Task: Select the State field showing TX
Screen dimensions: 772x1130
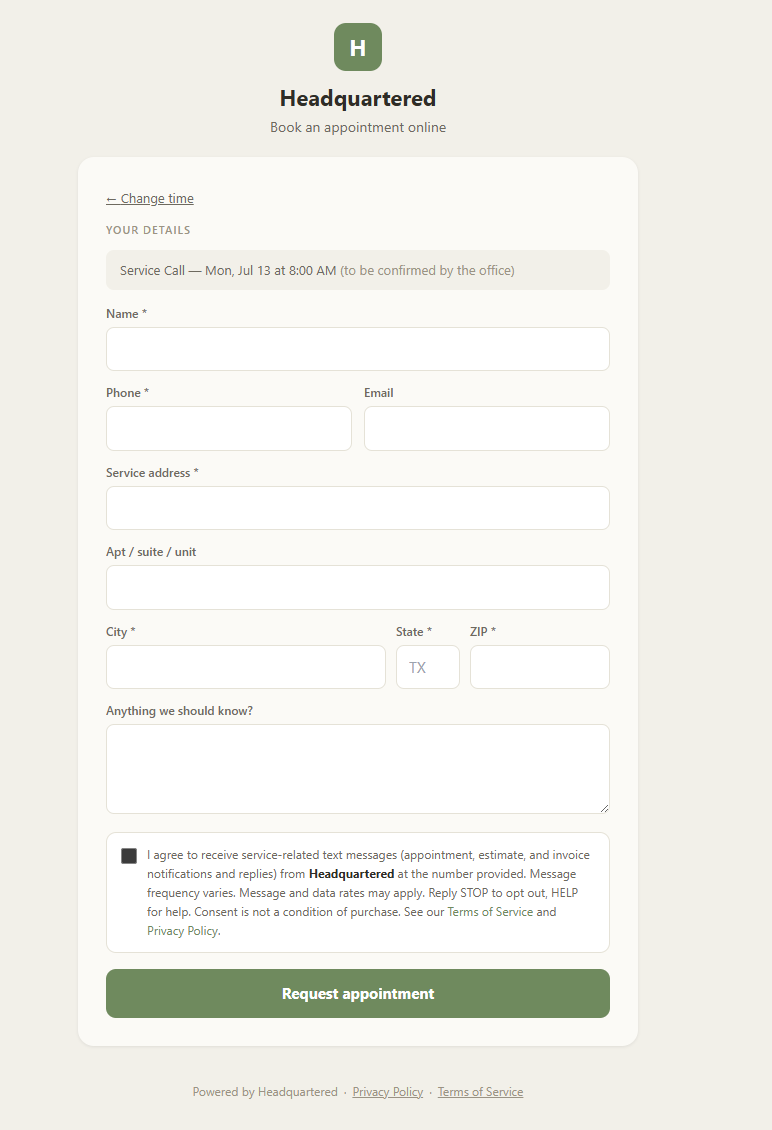Action: [x=427, y=667]
